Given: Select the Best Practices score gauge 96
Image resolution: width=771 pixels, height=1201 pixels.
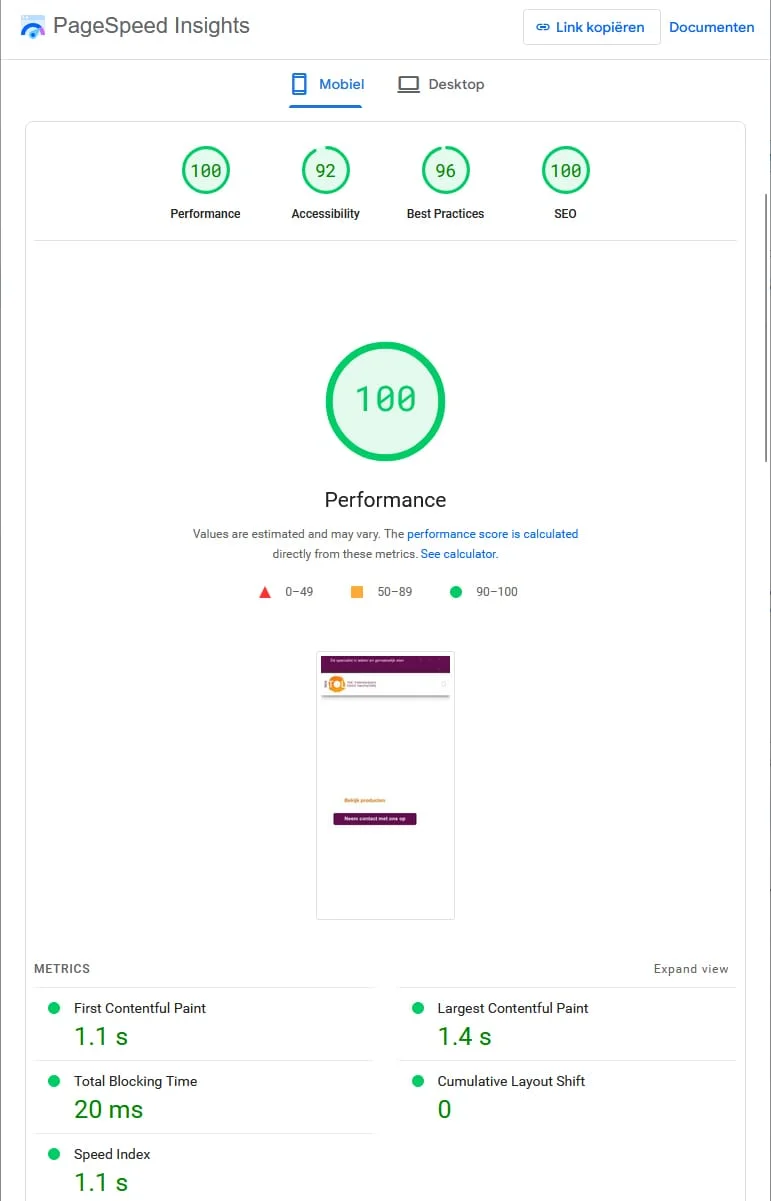Looking at the screenshot, I should (445, 171).
